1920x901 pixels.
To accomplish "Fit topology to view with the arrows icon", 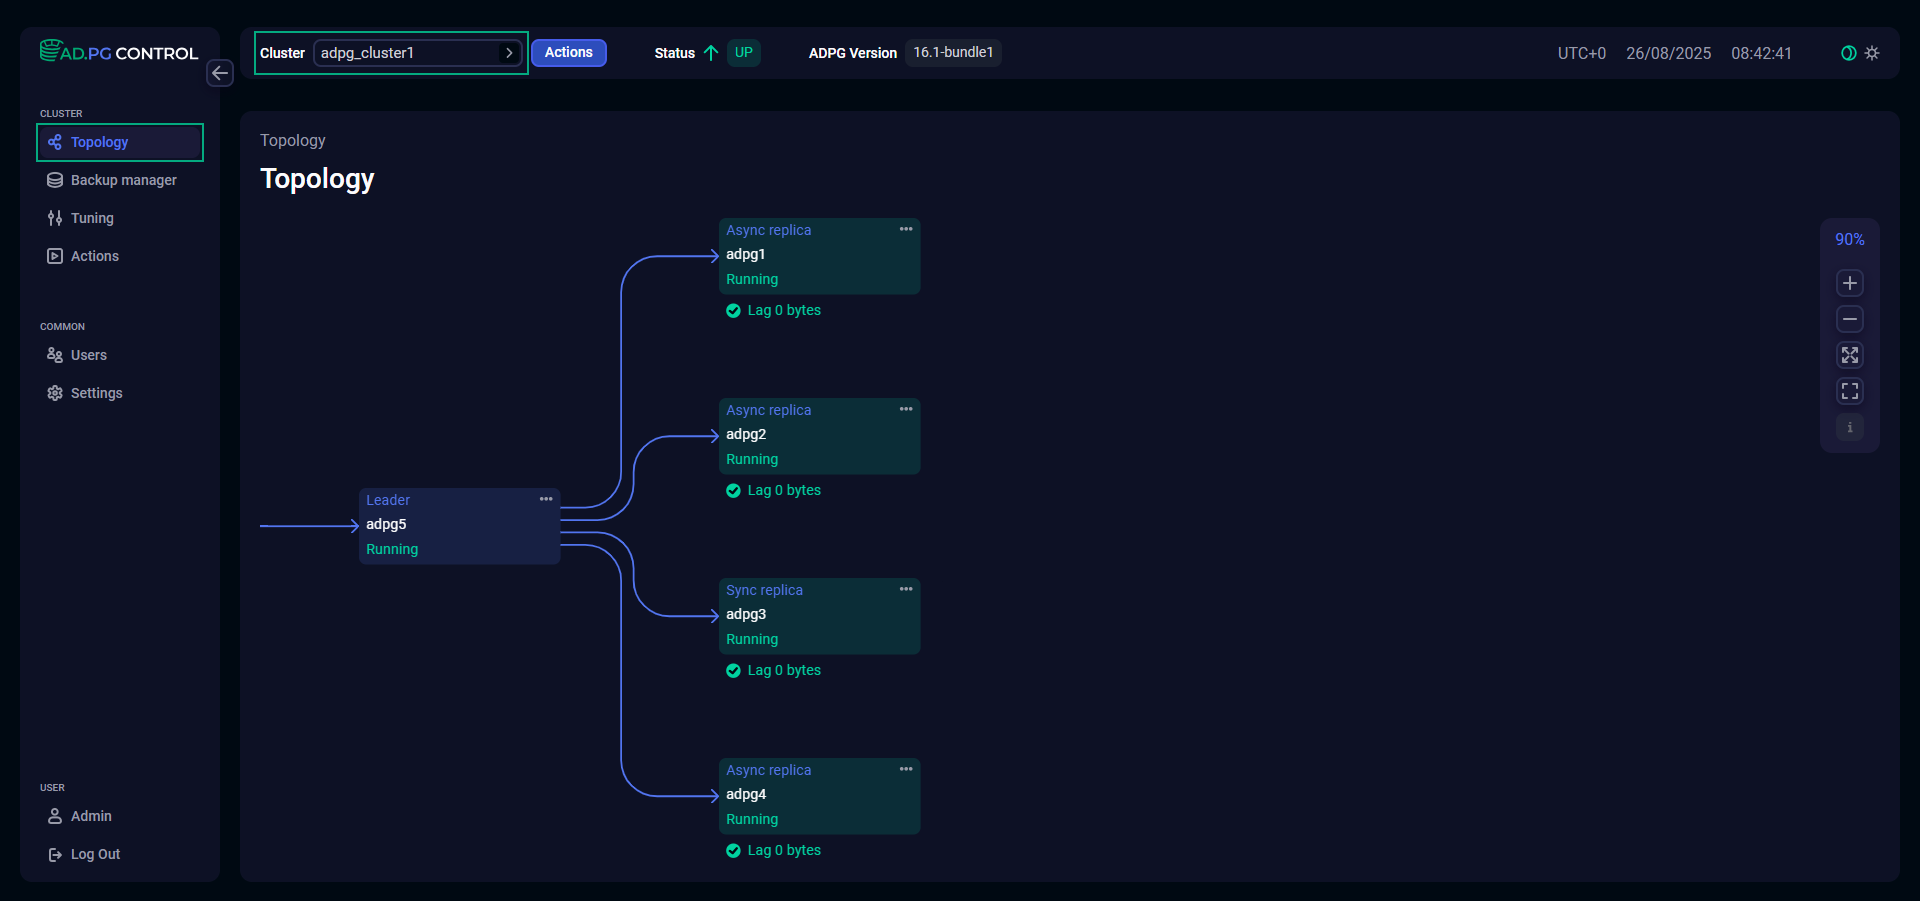I will (1849, 355).
